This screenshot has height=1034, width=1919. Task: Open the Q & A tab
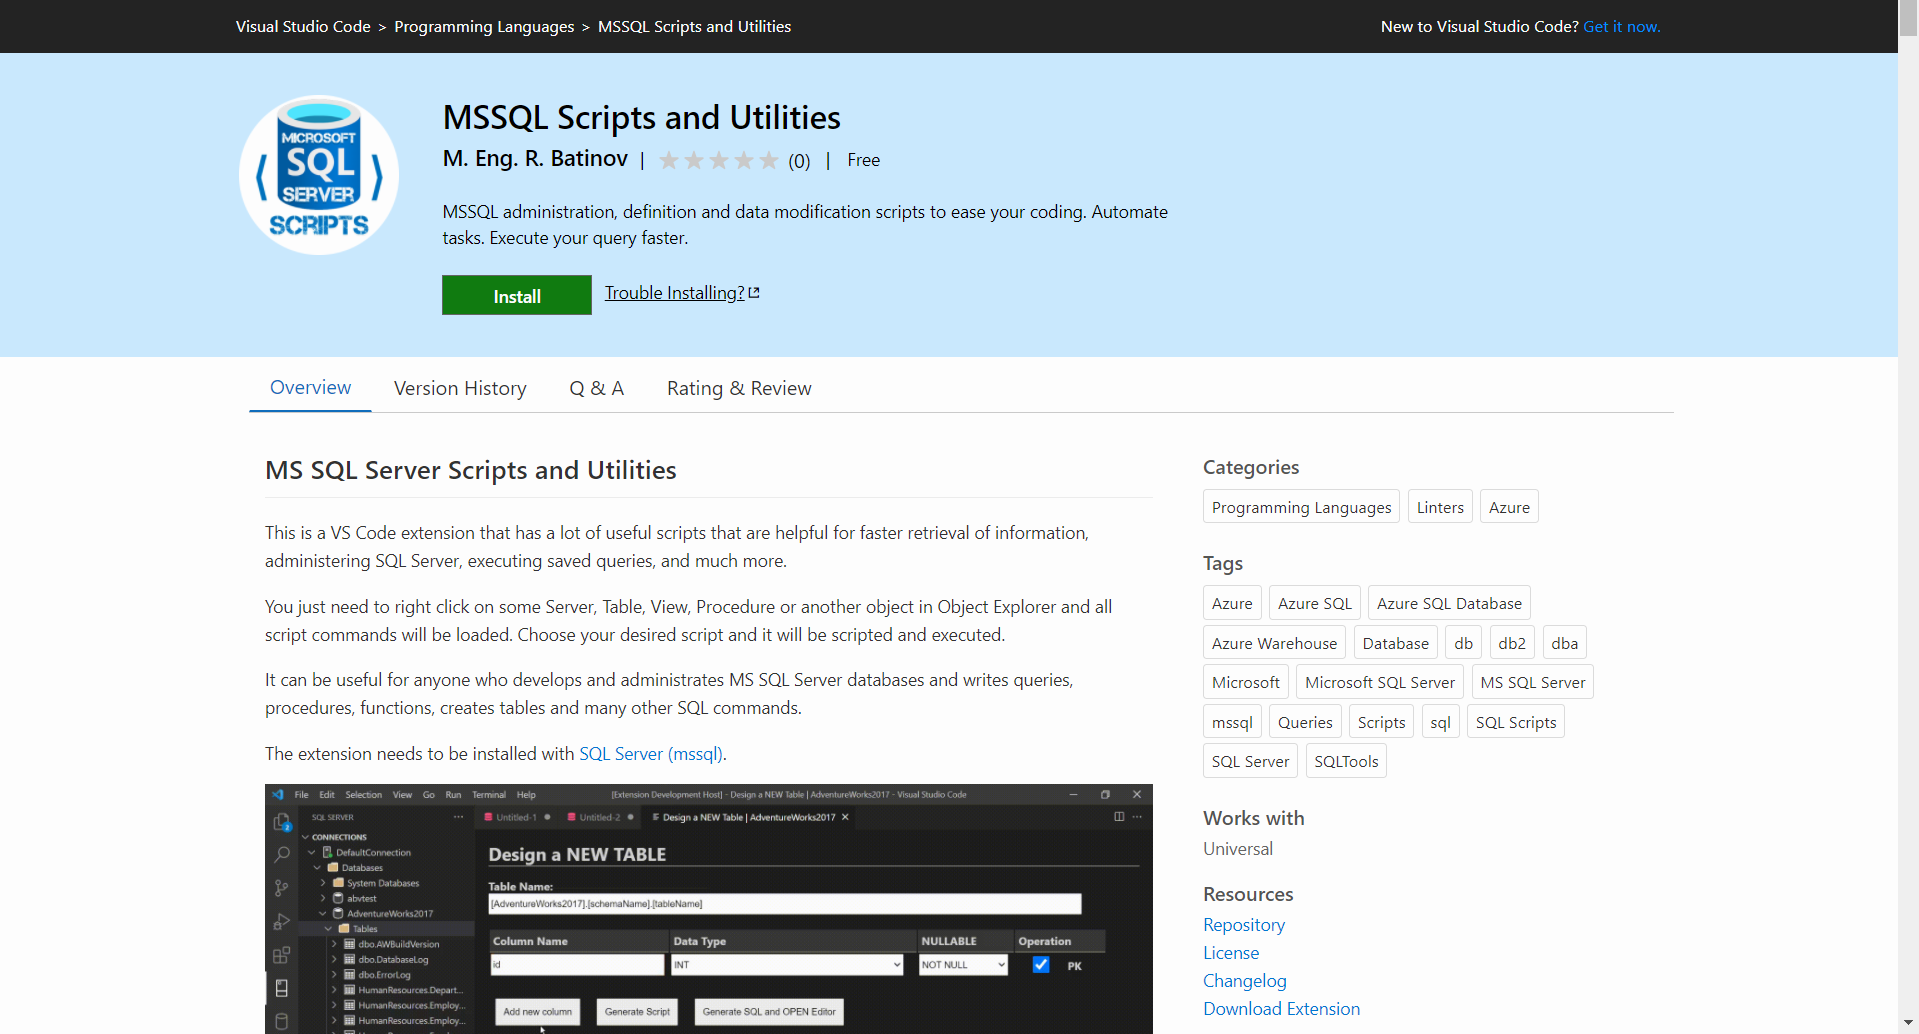point(596,388)
